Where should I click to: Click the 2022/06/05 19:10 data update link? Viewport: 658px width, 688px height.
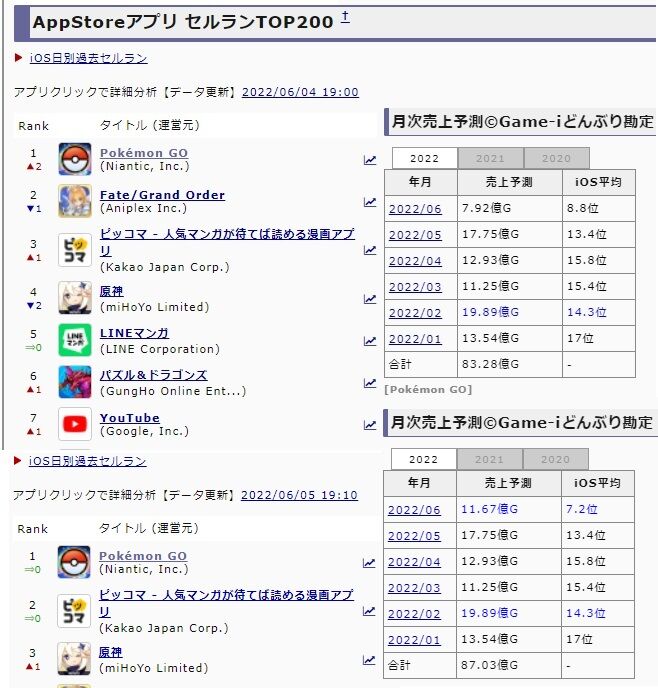click(x=300, y=495)
